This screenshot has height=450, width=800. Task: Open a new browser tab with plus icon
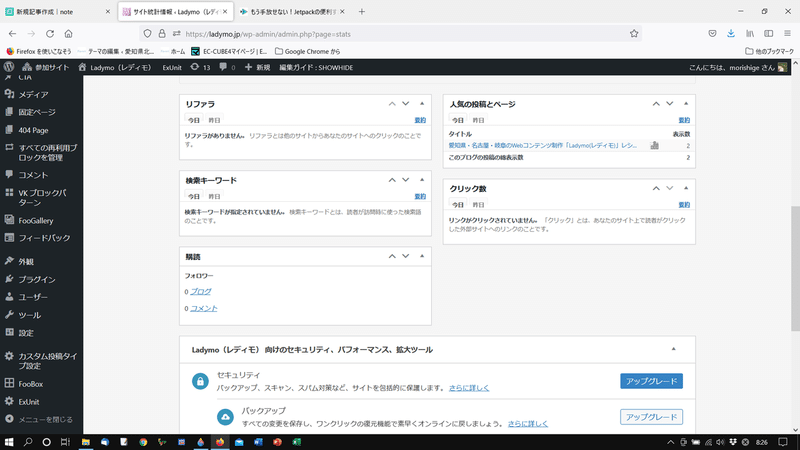point(361,11)
